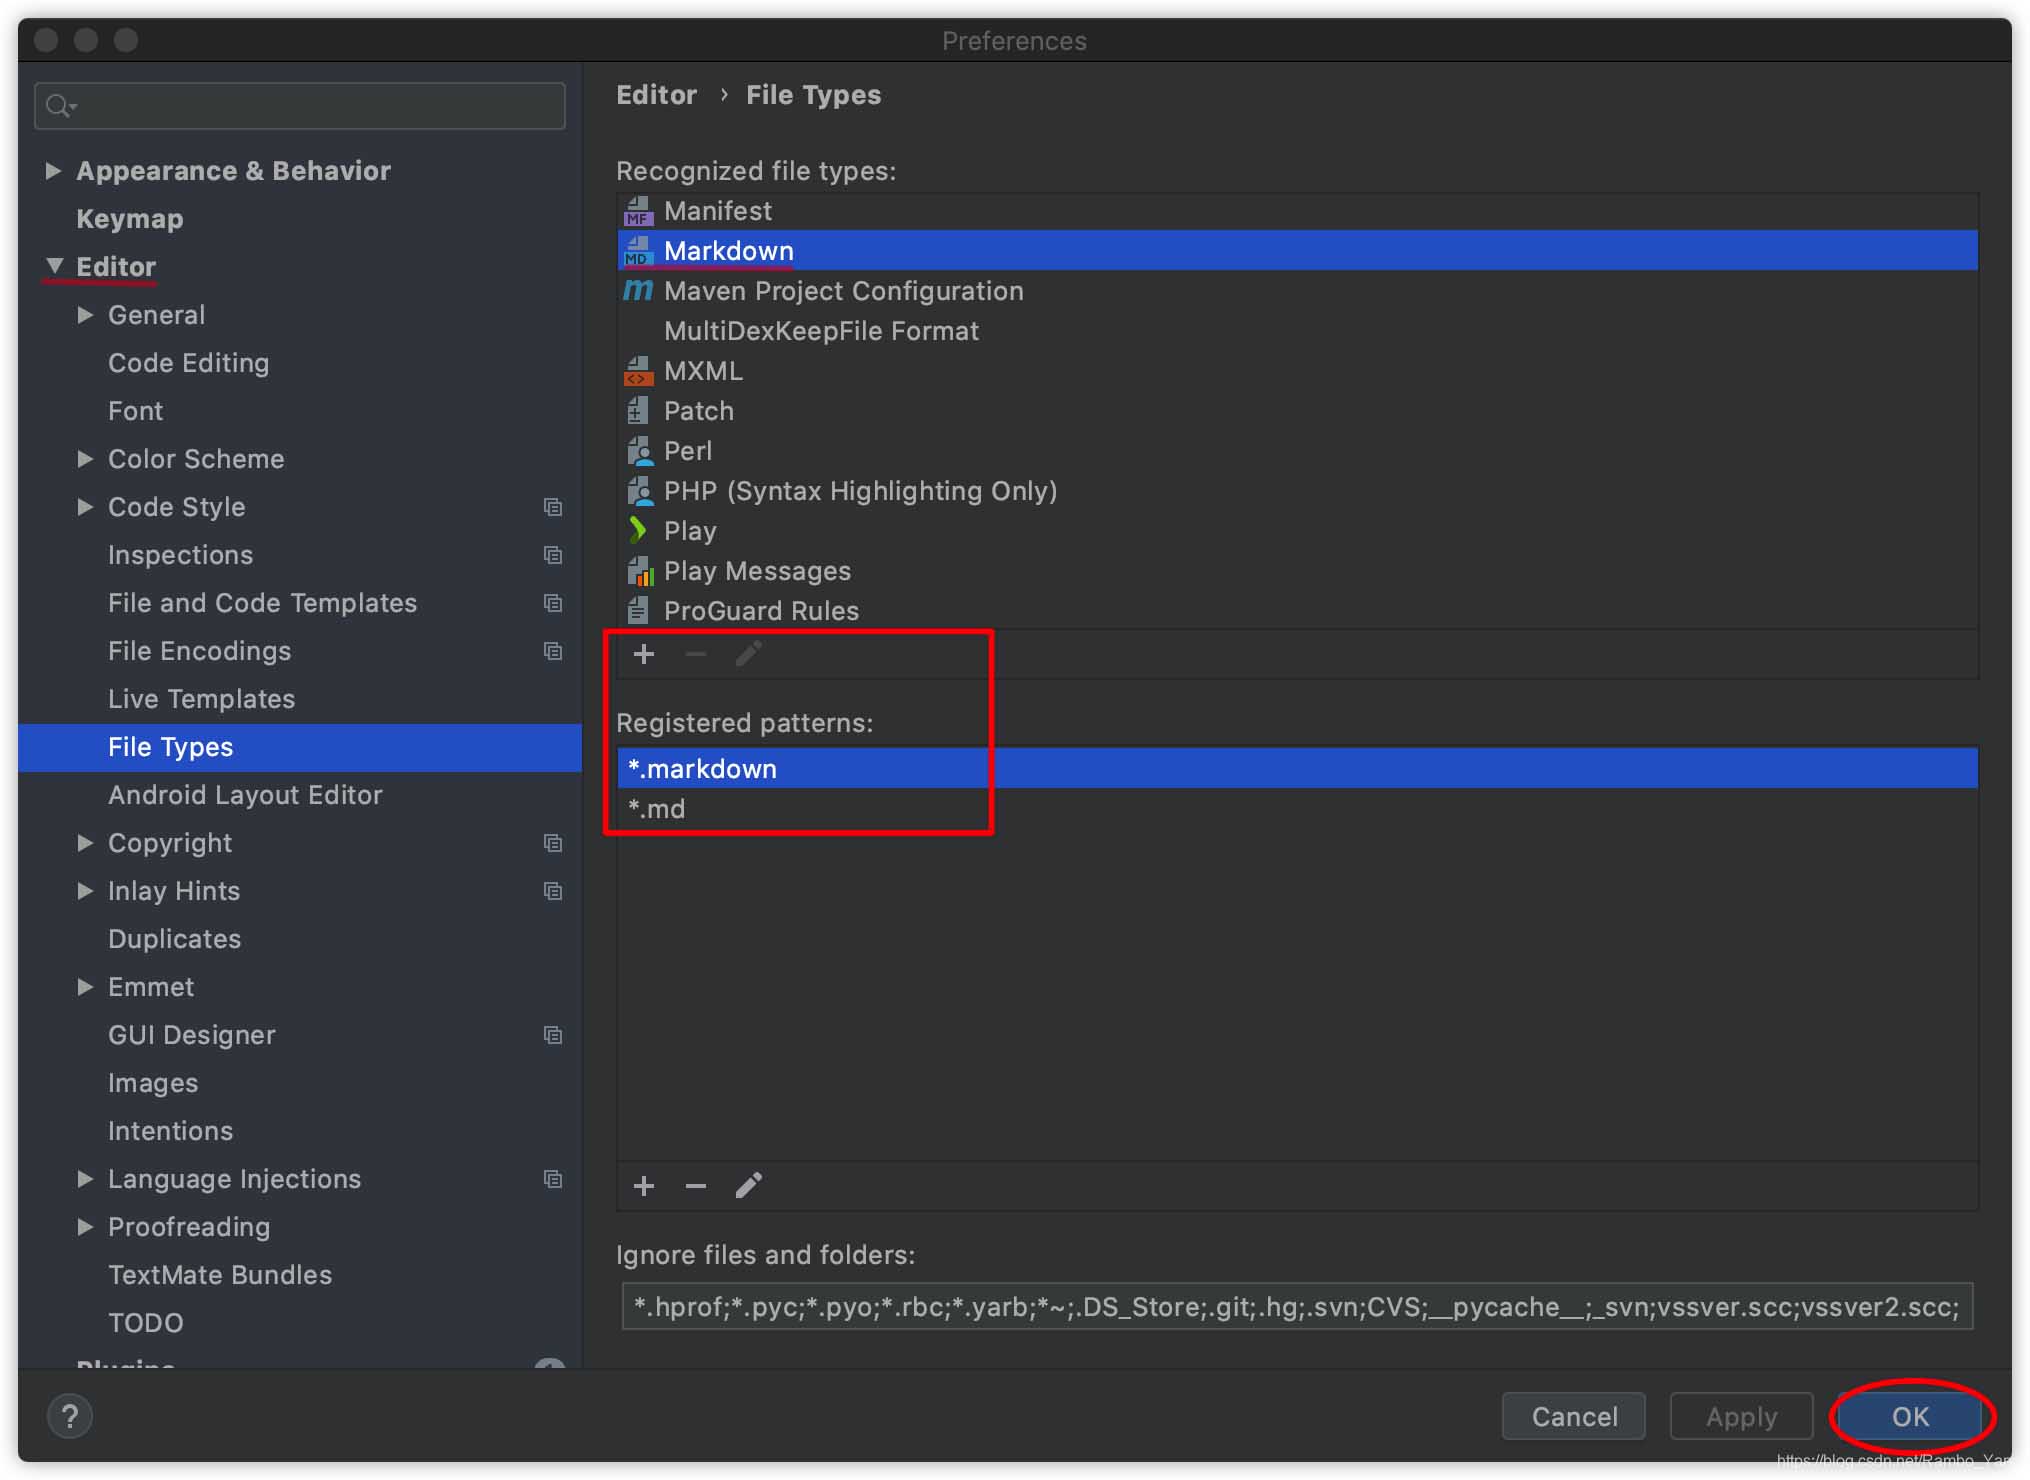Focus the preferences search field

(300, 106)
